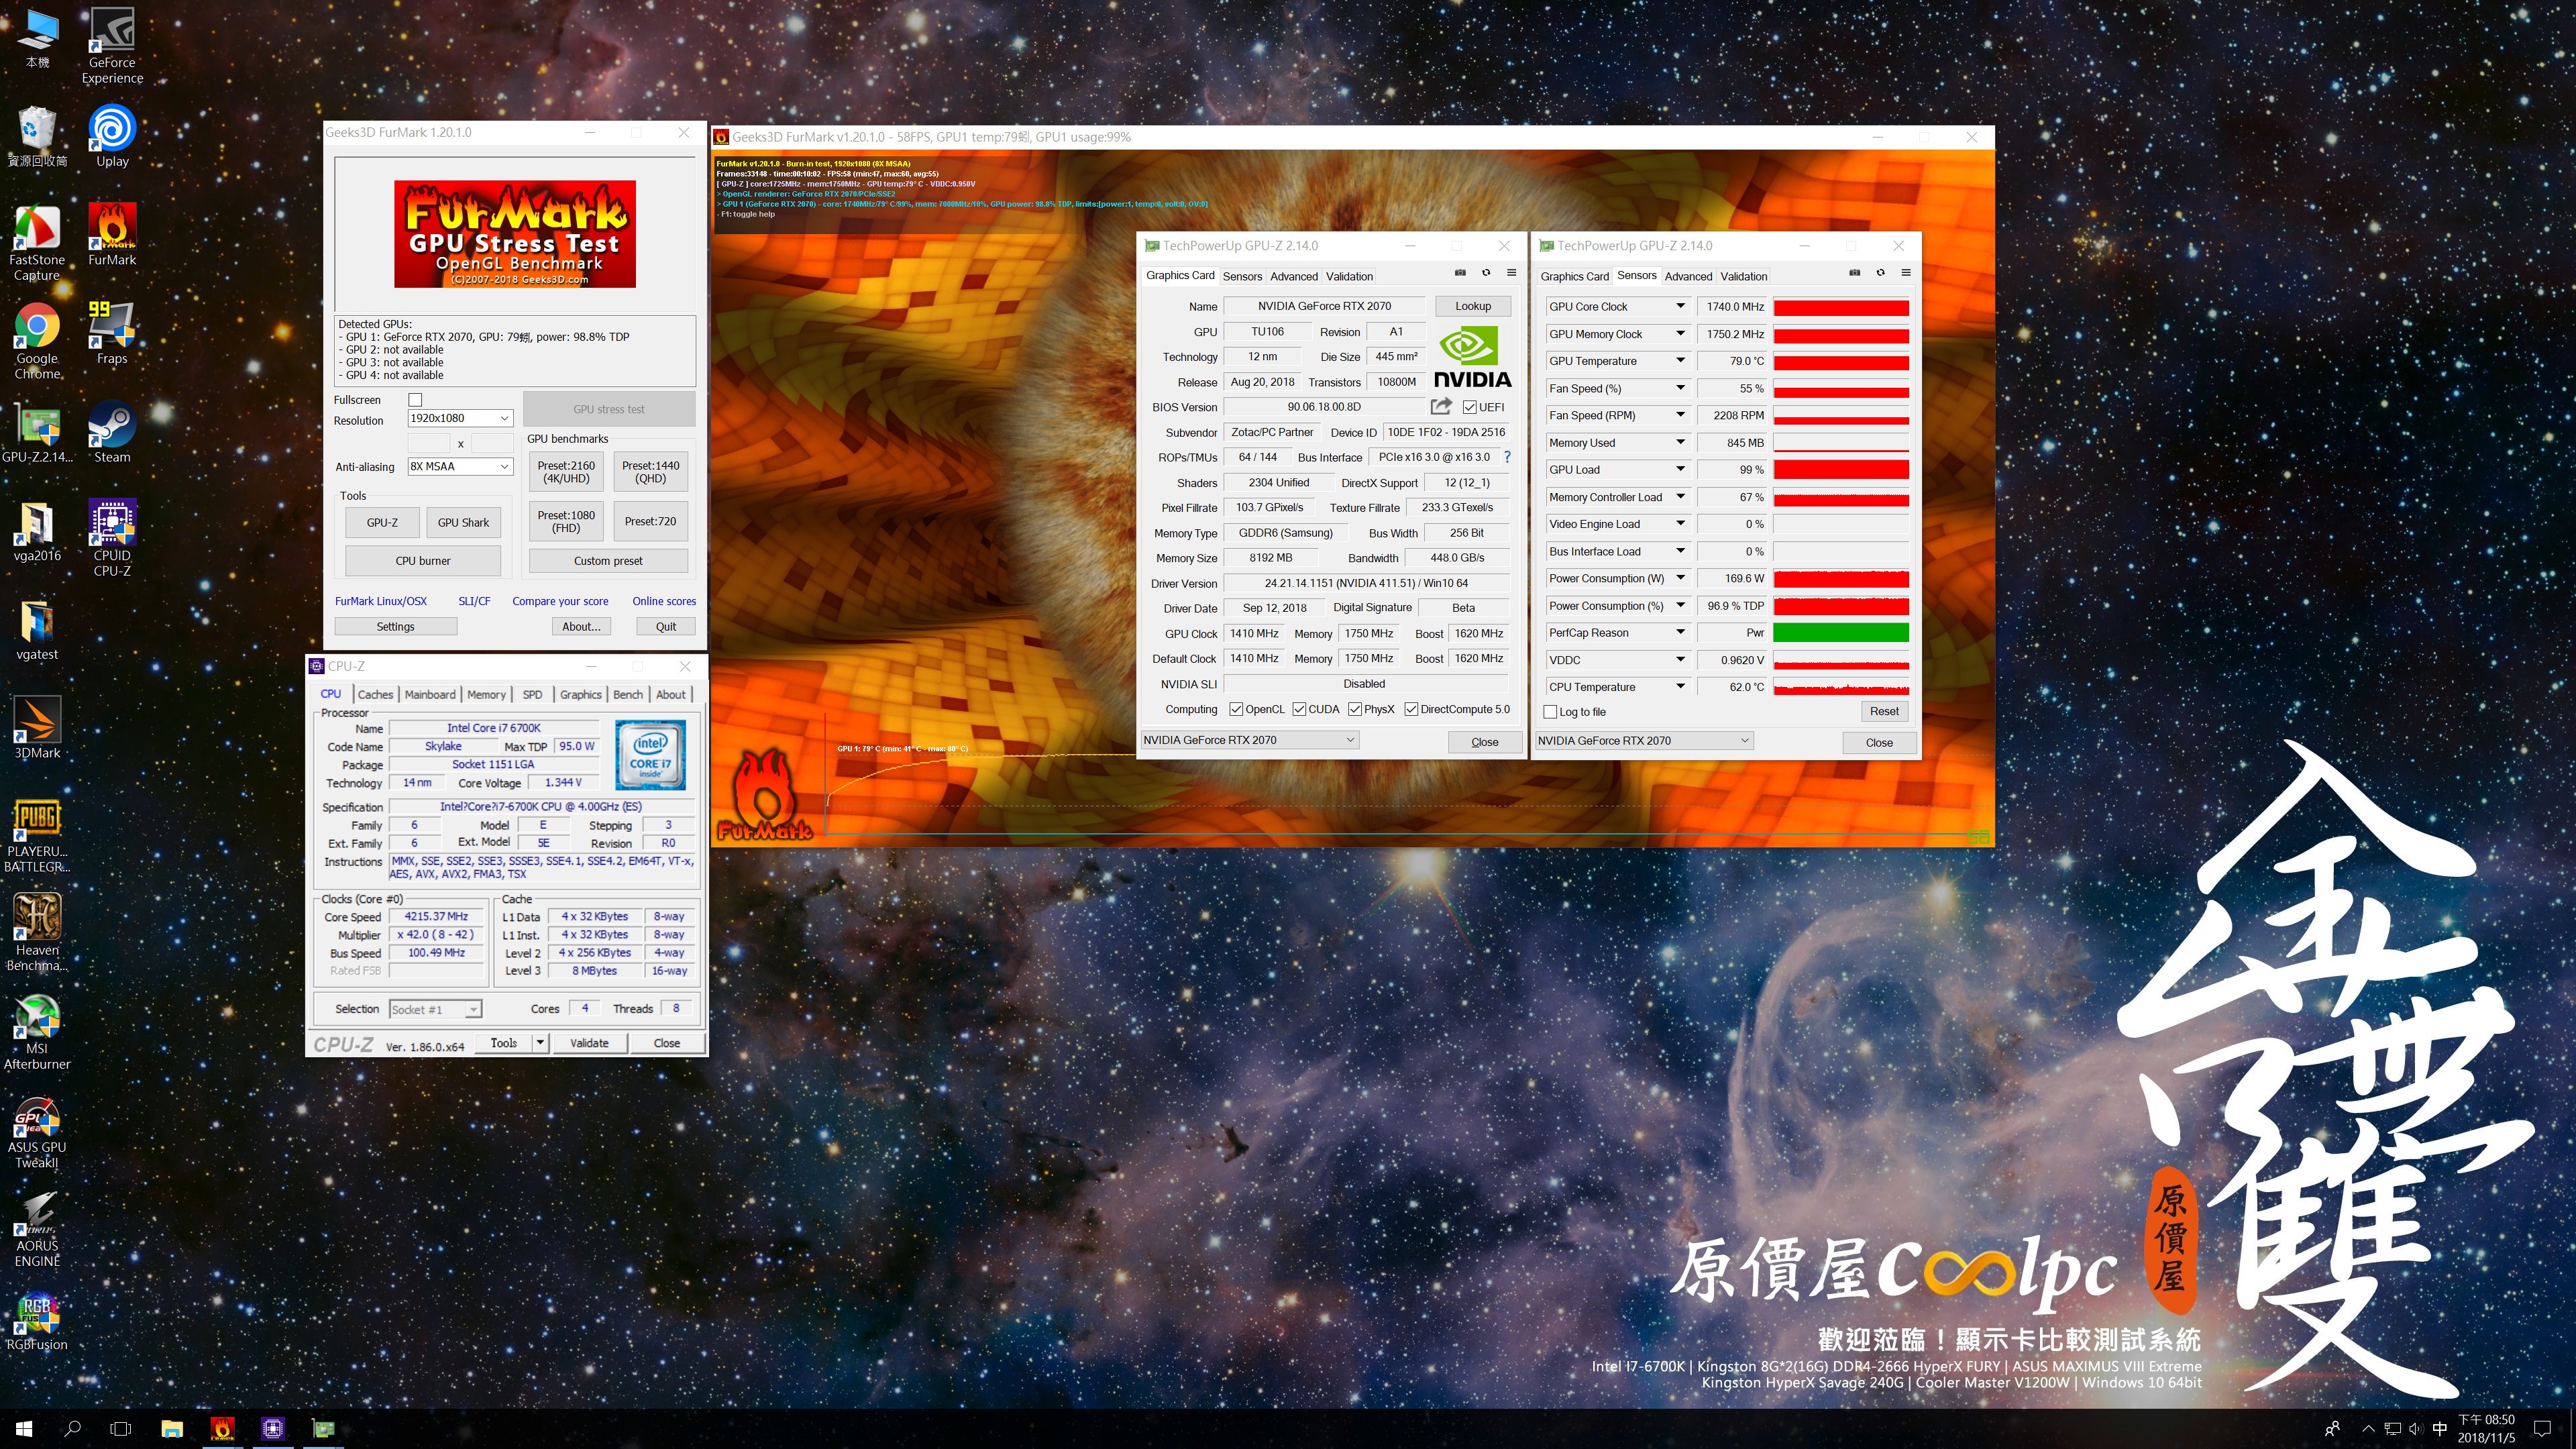This screenshot has height=1449, width=2576.
Task: Click the screenshot camera icon in right GPU-Z
Action: click(1854, 273)
